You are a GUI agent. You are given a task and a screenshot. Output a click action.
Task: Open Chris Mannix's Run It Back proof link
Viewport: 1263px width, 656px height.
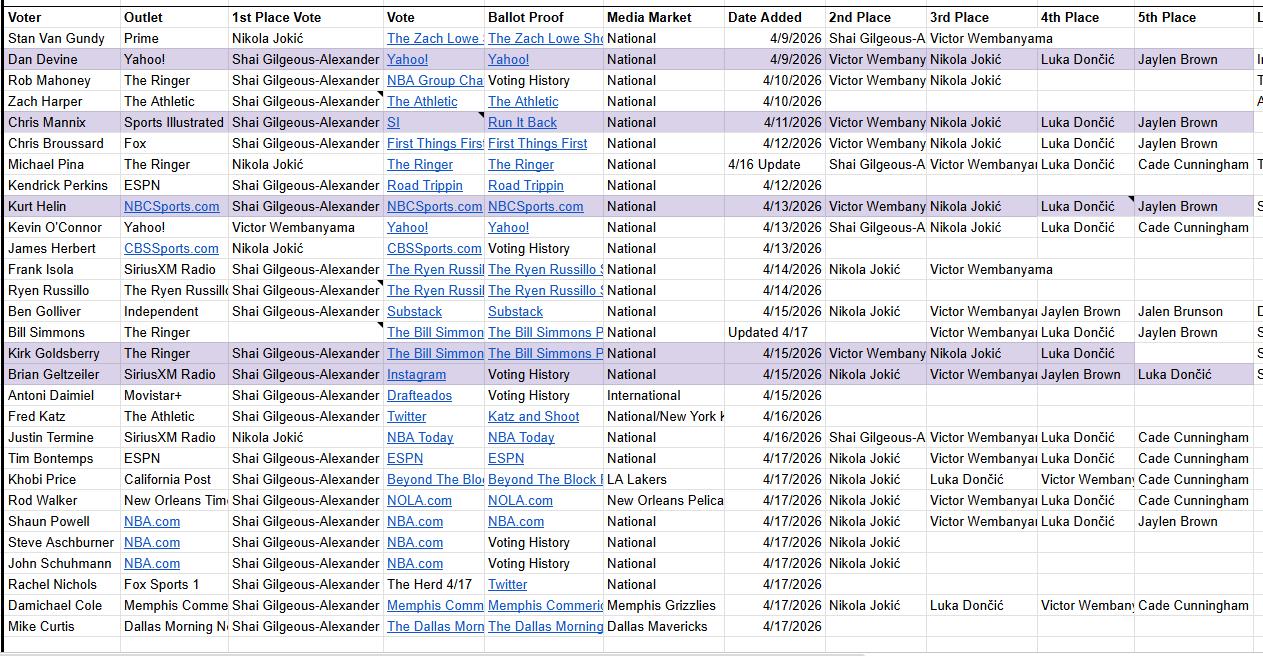point(522,123)
